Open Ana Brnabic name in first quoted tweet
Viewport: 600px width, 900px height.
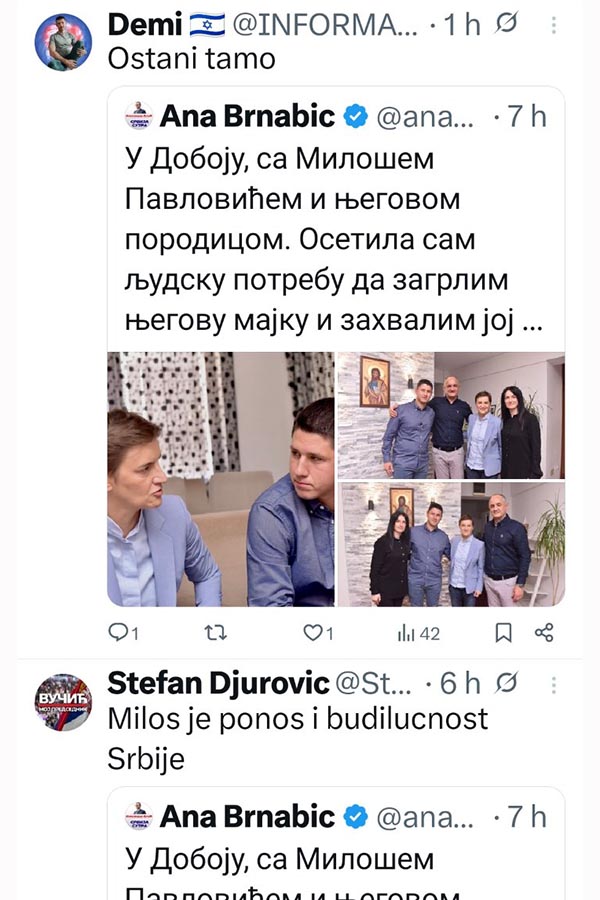[247, 117]
